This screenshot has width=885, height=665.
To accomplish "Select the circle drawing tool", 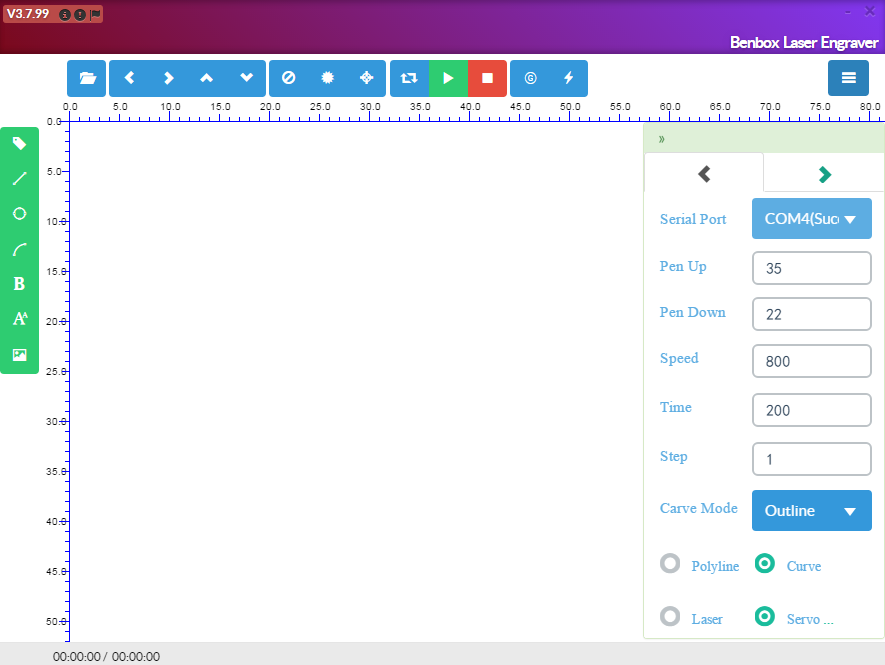I will [20, 213].
